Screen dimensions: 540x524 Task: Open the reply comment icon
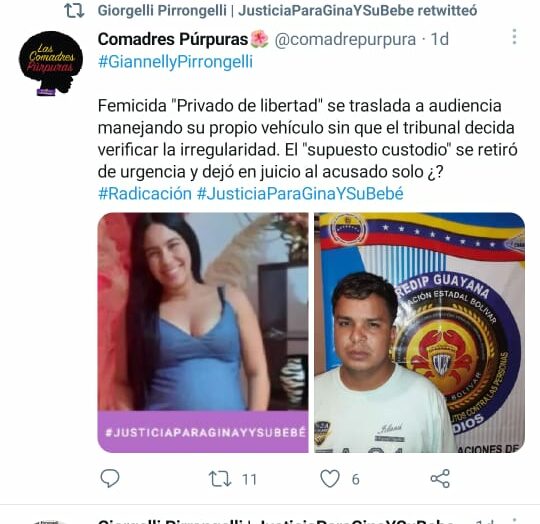[x=110, y=478]
